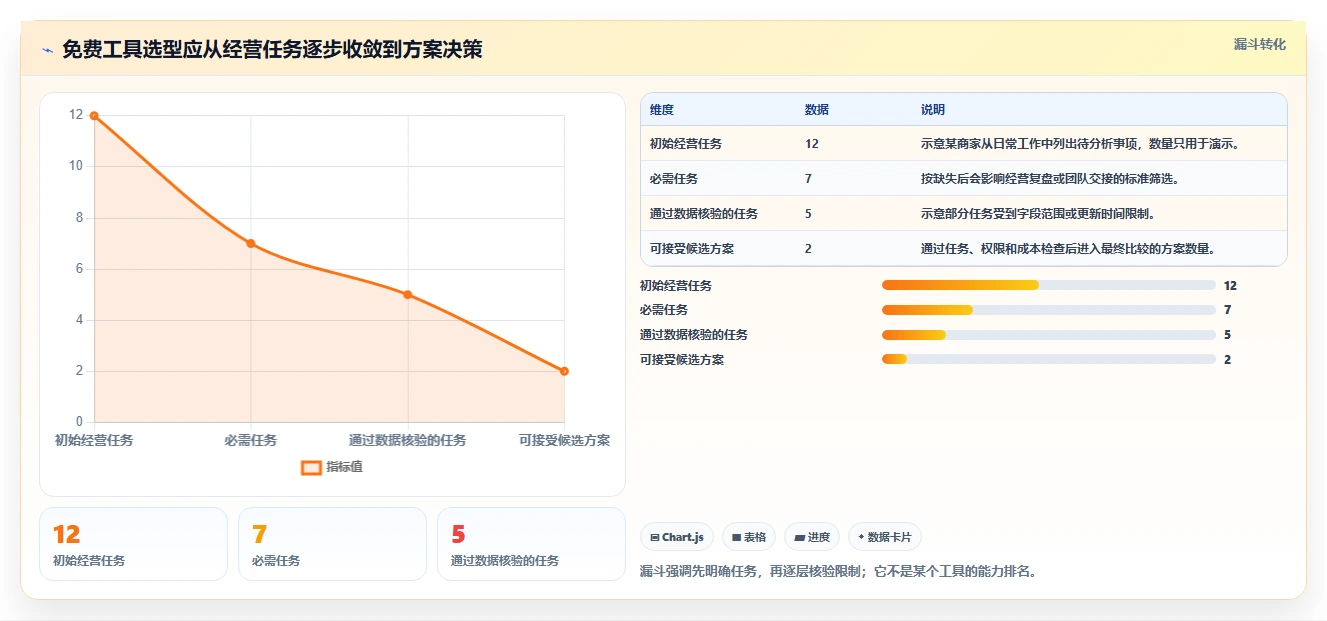Click the 通过数据核验的任务 cell in the table

coord(704,214)
